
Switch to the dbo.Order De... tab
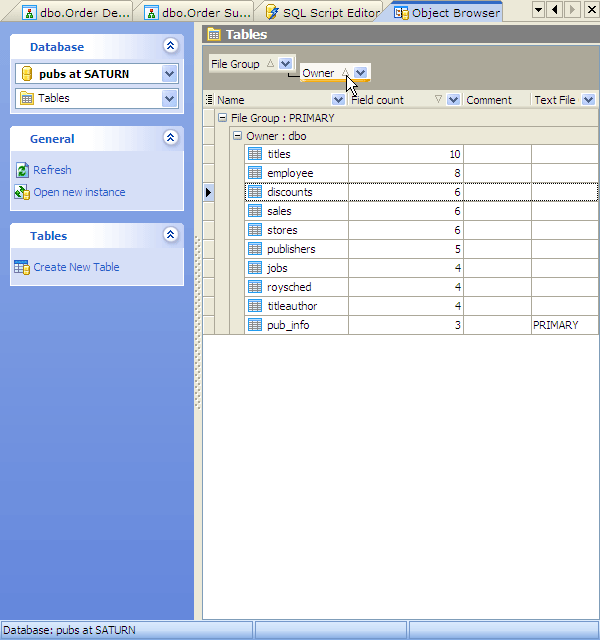click(76, 13)
